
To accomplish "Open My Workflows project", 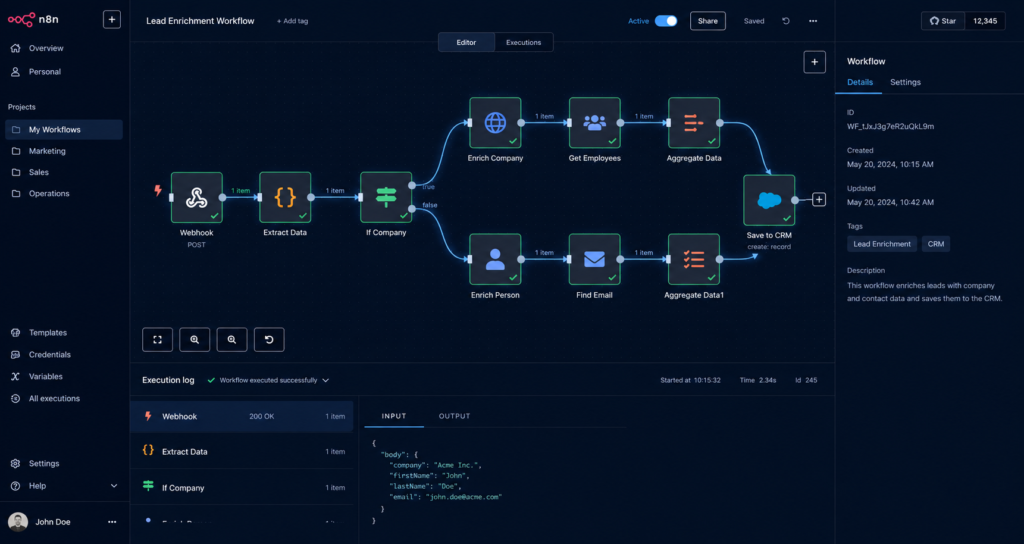I will click(64, 129).
